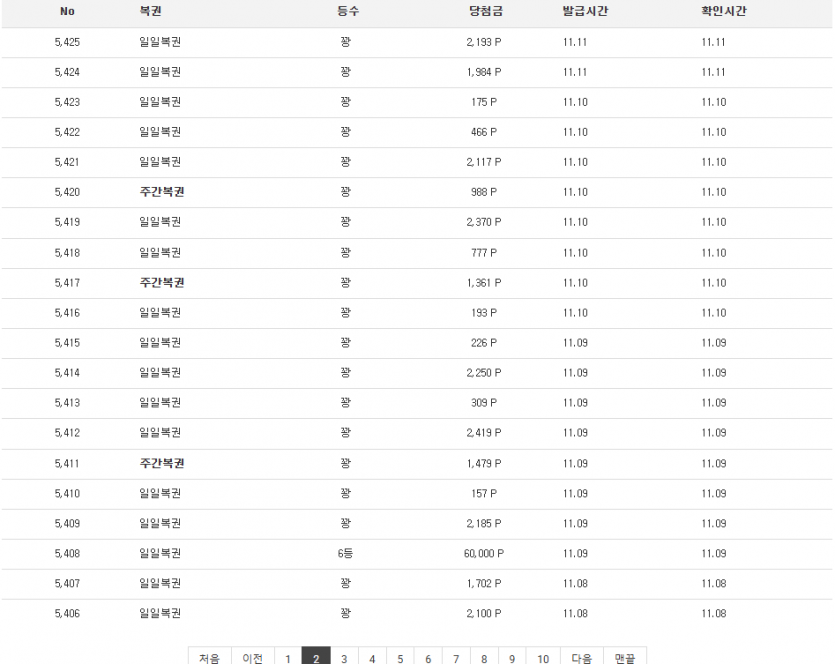Select the 6등 row numbered 5,408
This screenshot has height=664, width=835.
(x=417, y=553)
